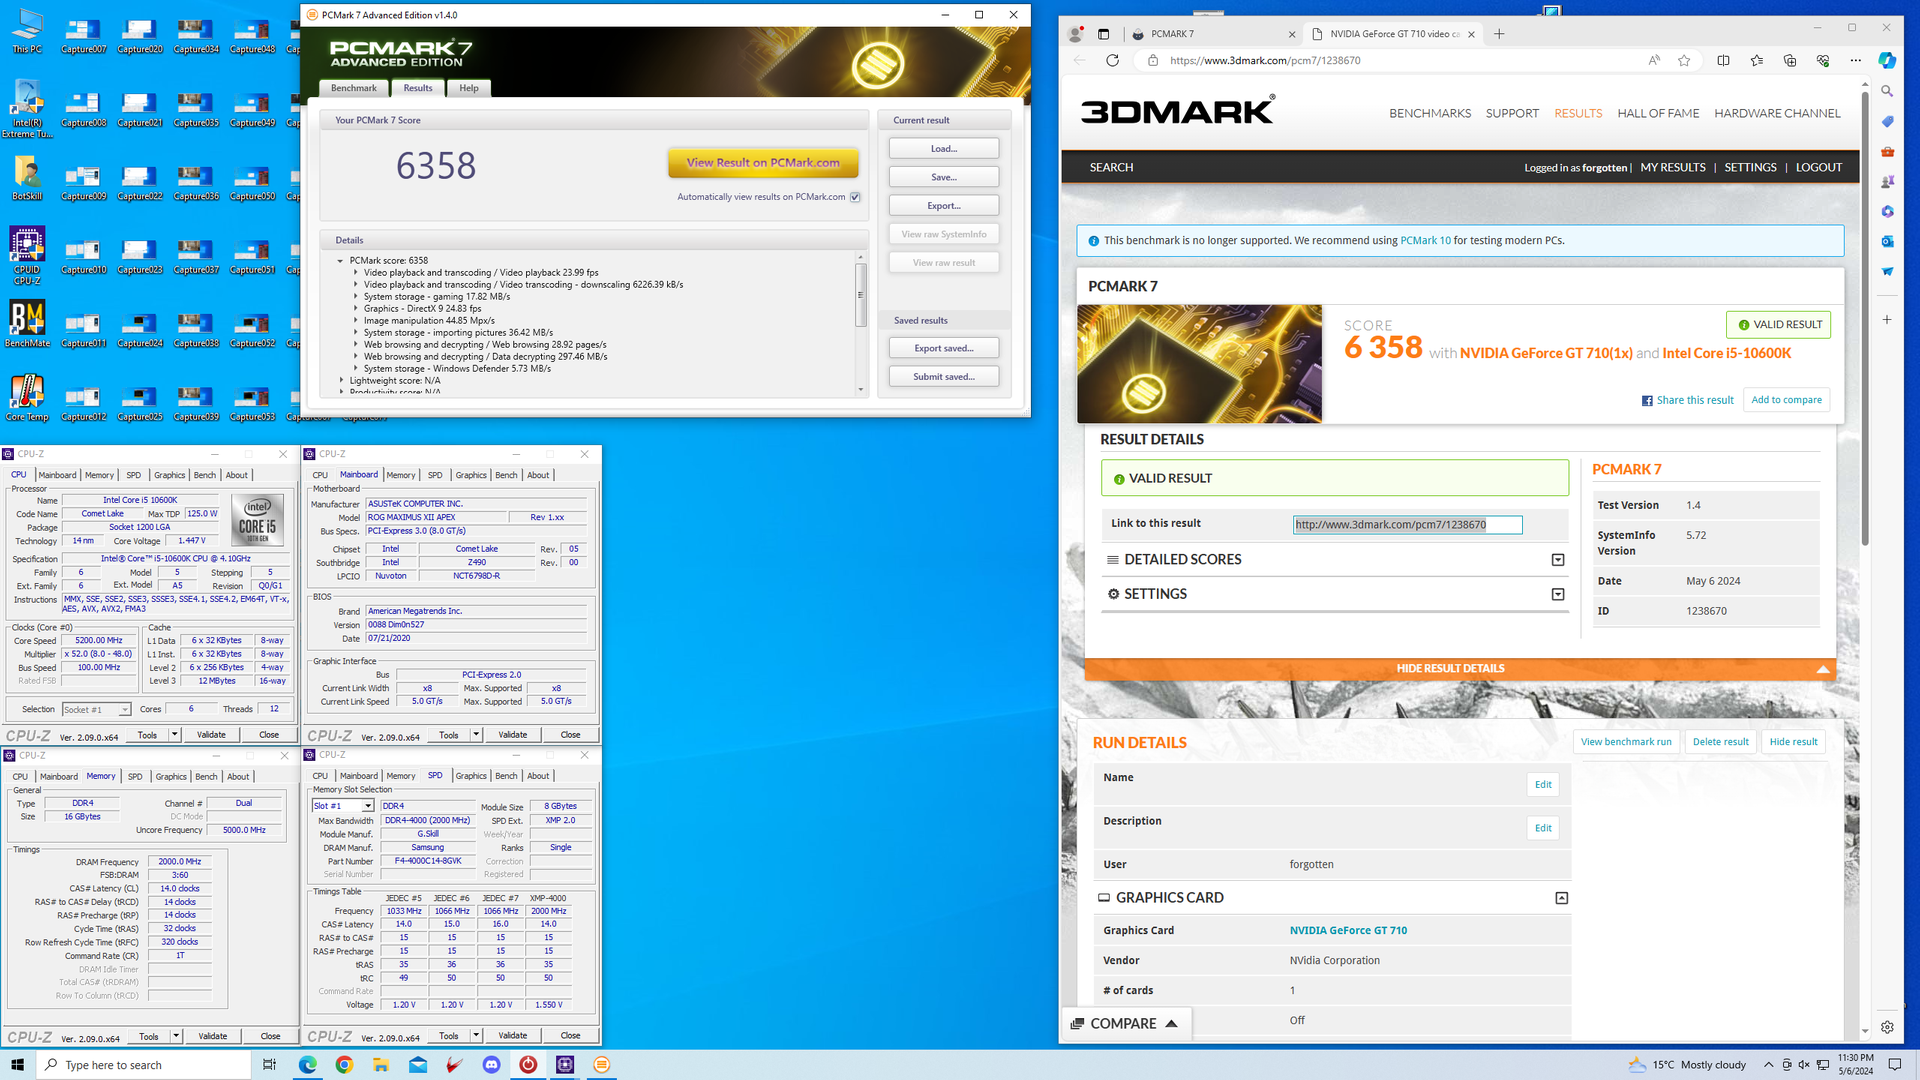Click the Edge address bar URL

pos(1265,60)
